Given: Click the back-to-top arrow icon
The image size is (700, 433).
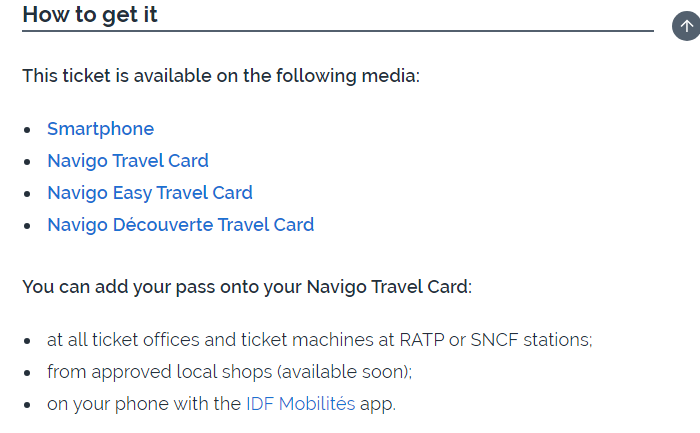Looking at the screenshot, I should (686, 26).
